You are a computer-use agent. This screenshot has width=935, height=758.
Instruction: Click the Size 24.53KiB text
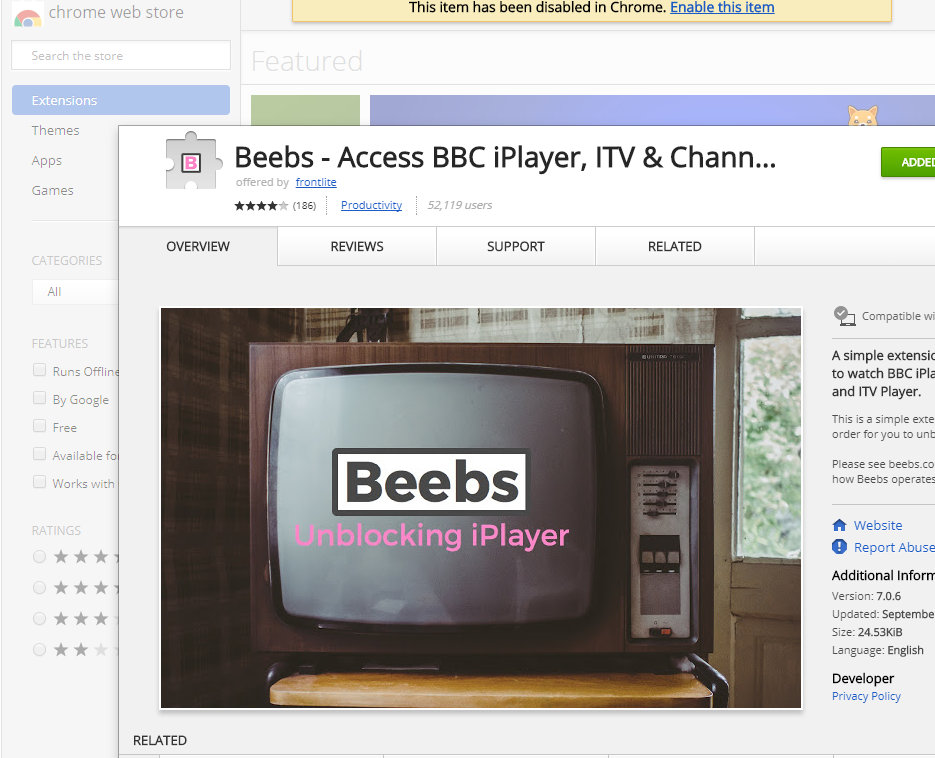pos(867,632)
